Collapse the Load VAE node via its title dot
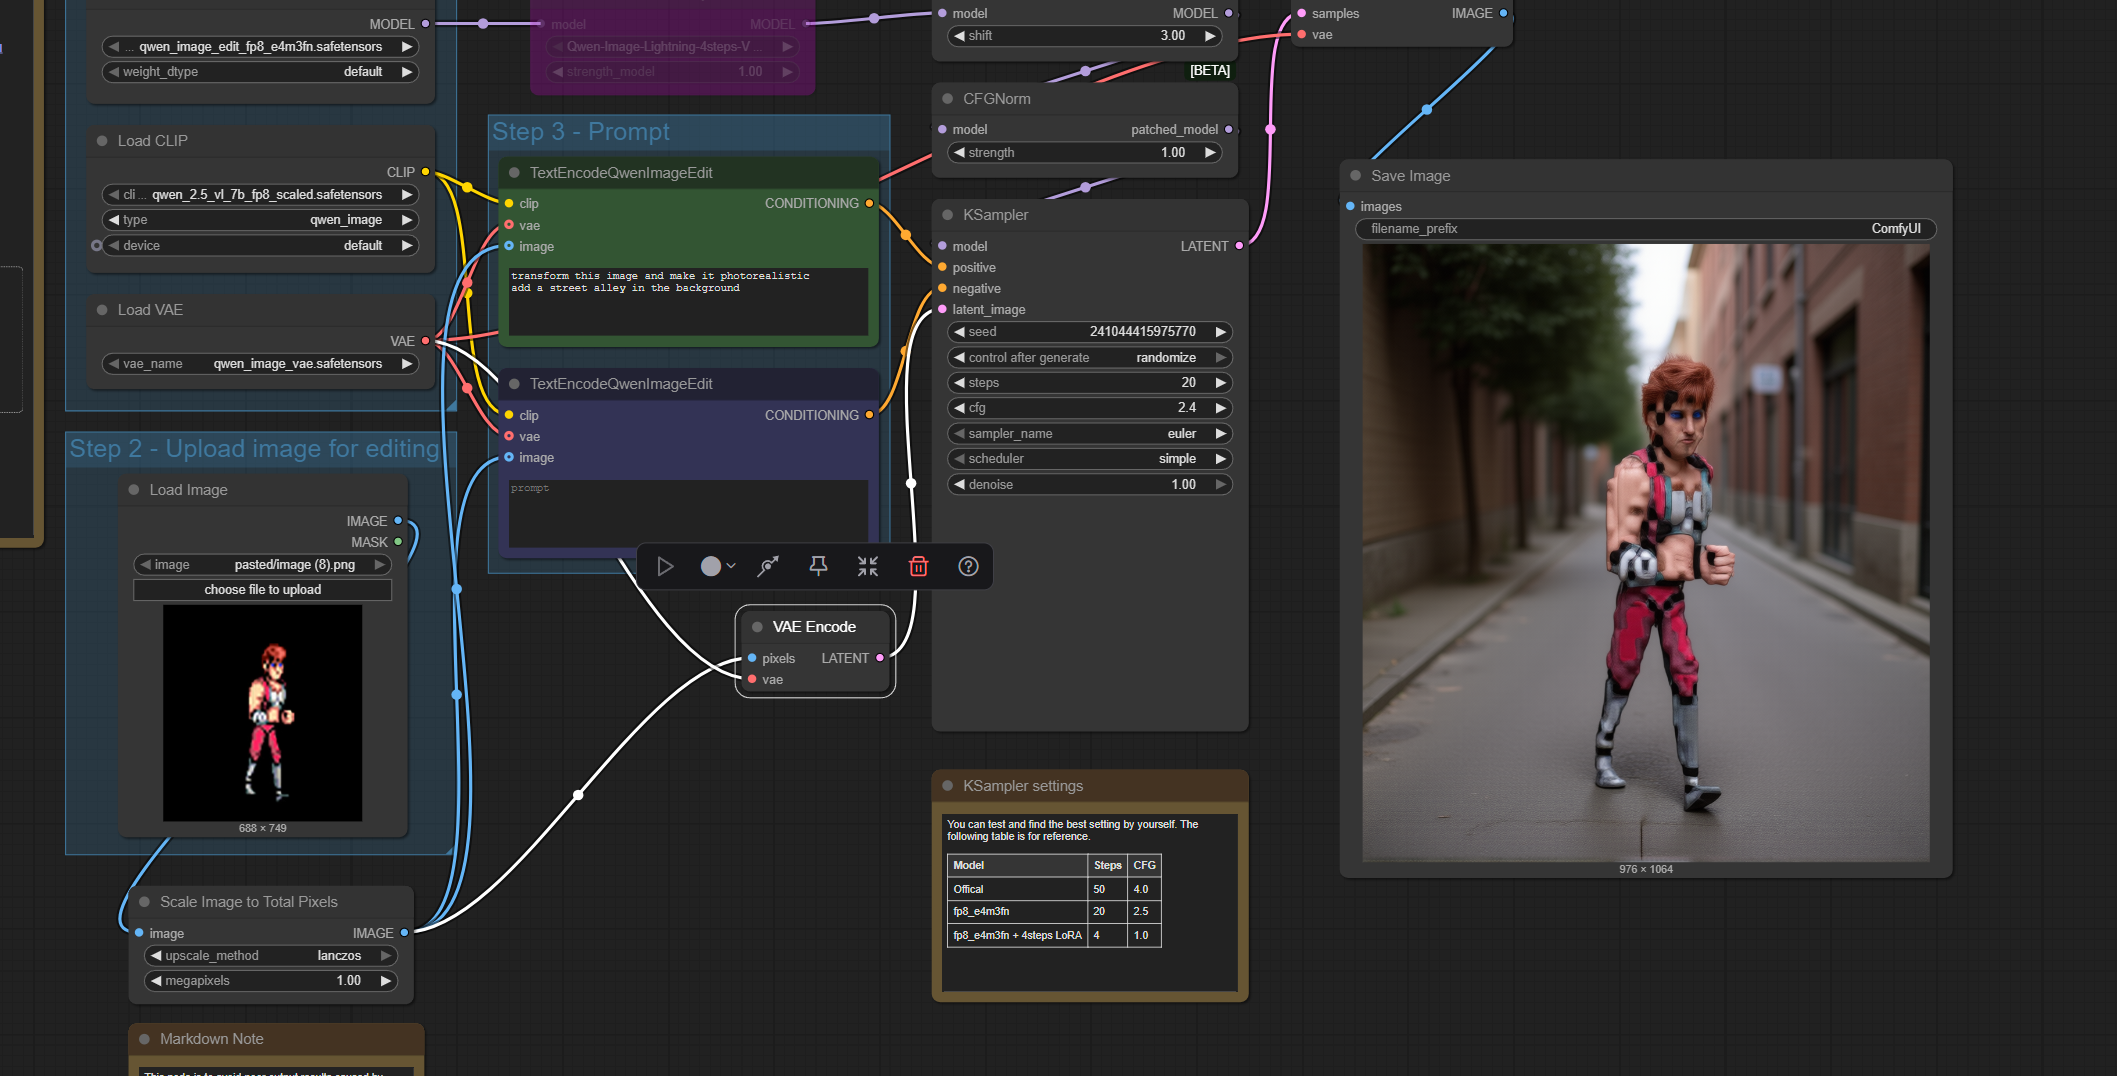Screen dimensions: 2117x1076 [102, 310]
